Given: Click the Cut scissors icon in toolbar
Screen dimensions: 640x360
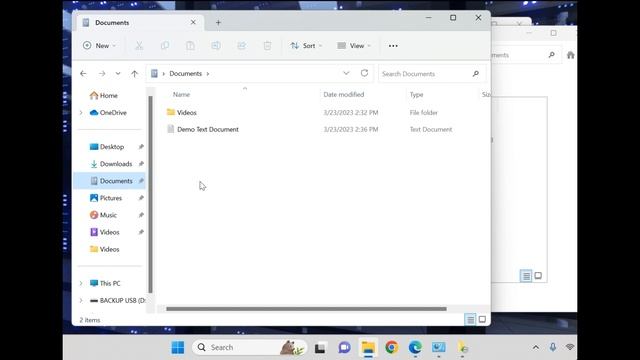Looking at the screenshot, I should pyautogui.click(x=139, y=46).
